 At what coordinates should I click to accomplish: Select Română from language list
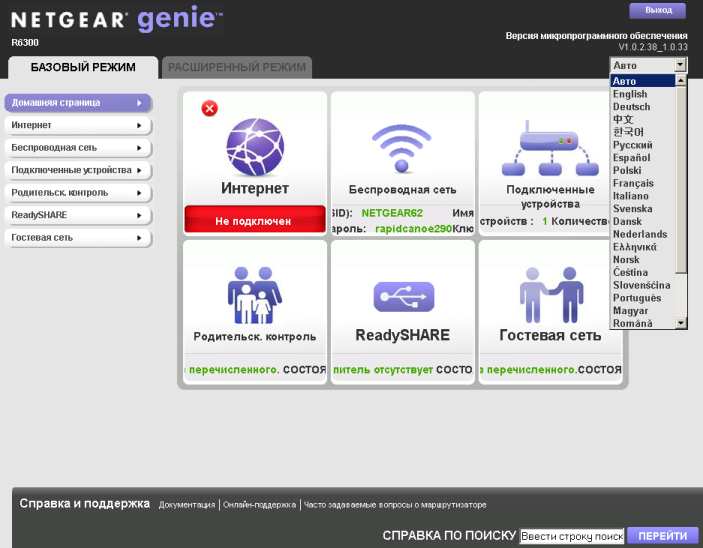643,323
